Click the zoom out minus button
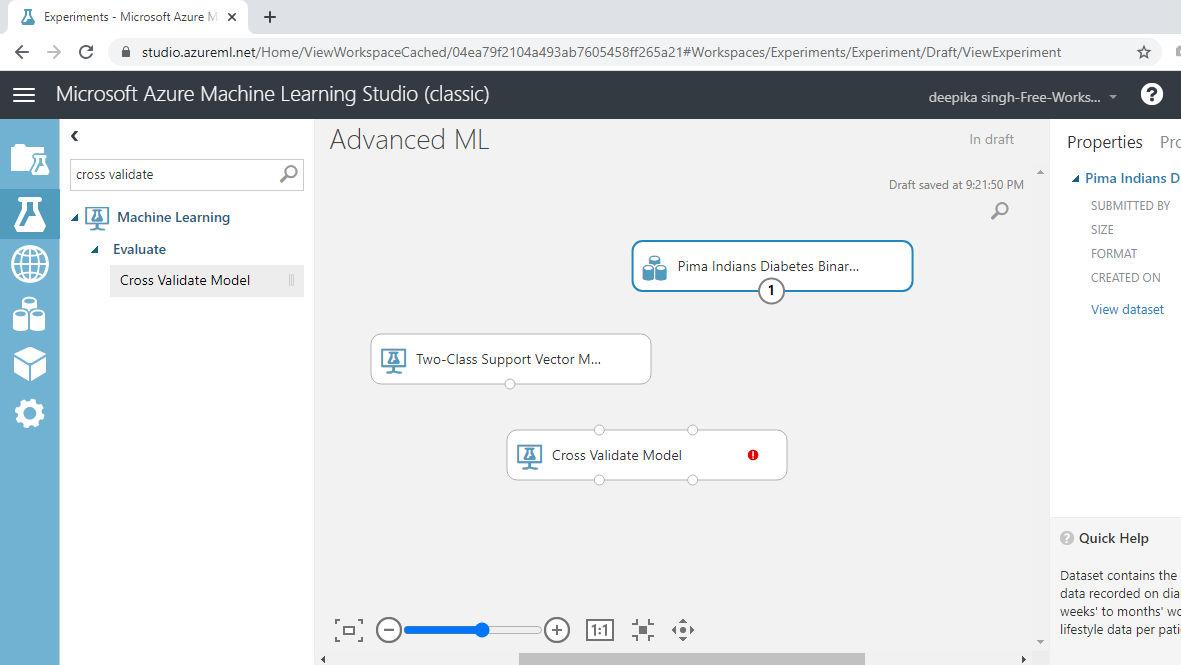The height and width of the screenshot is (665, 1181). click(389, 630)
